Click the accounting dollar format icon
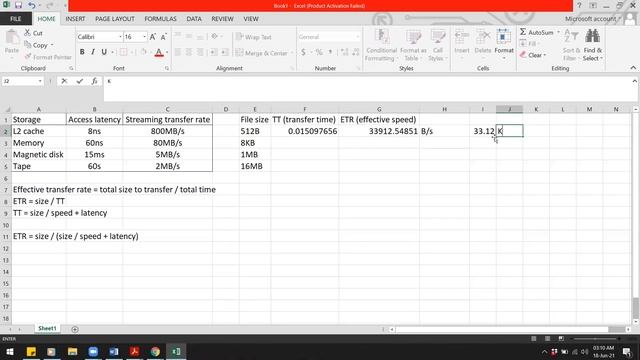Viewport: 640px width, 360px height. [303, 52]
